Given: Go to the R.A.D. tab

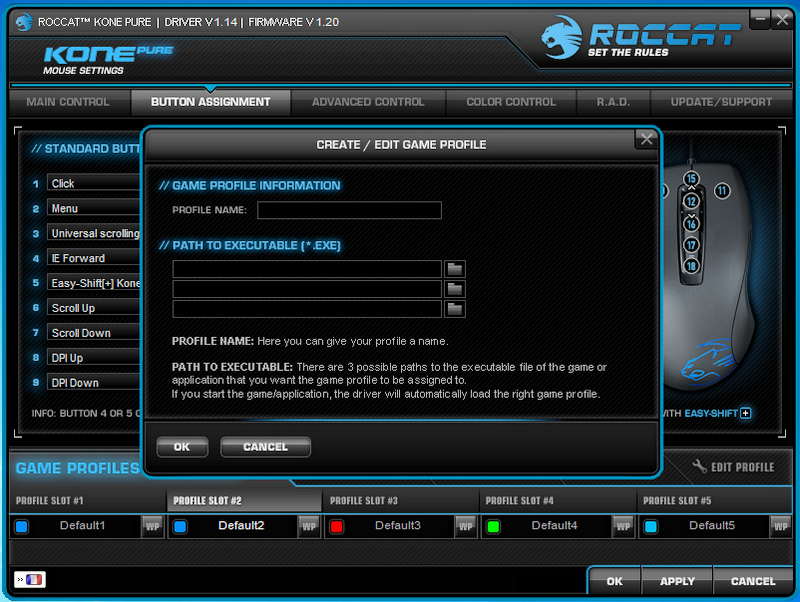Looking at the screenshot, I should point(613,102).
